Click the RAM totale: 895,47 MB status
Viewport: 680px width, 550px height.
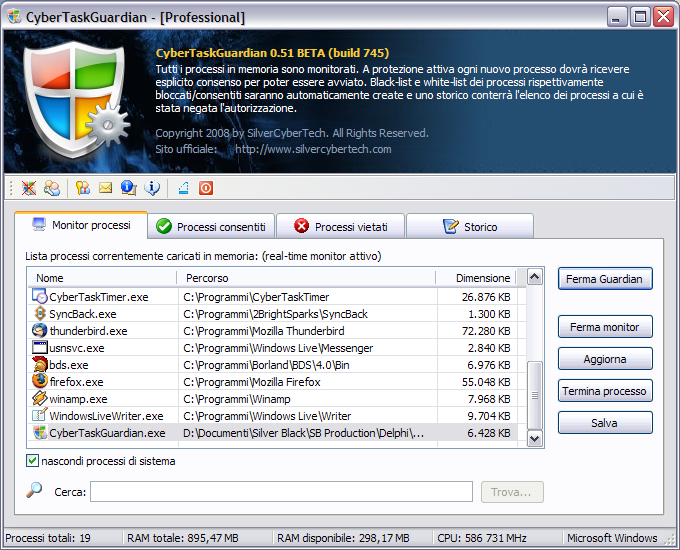(x=183, y=538)
